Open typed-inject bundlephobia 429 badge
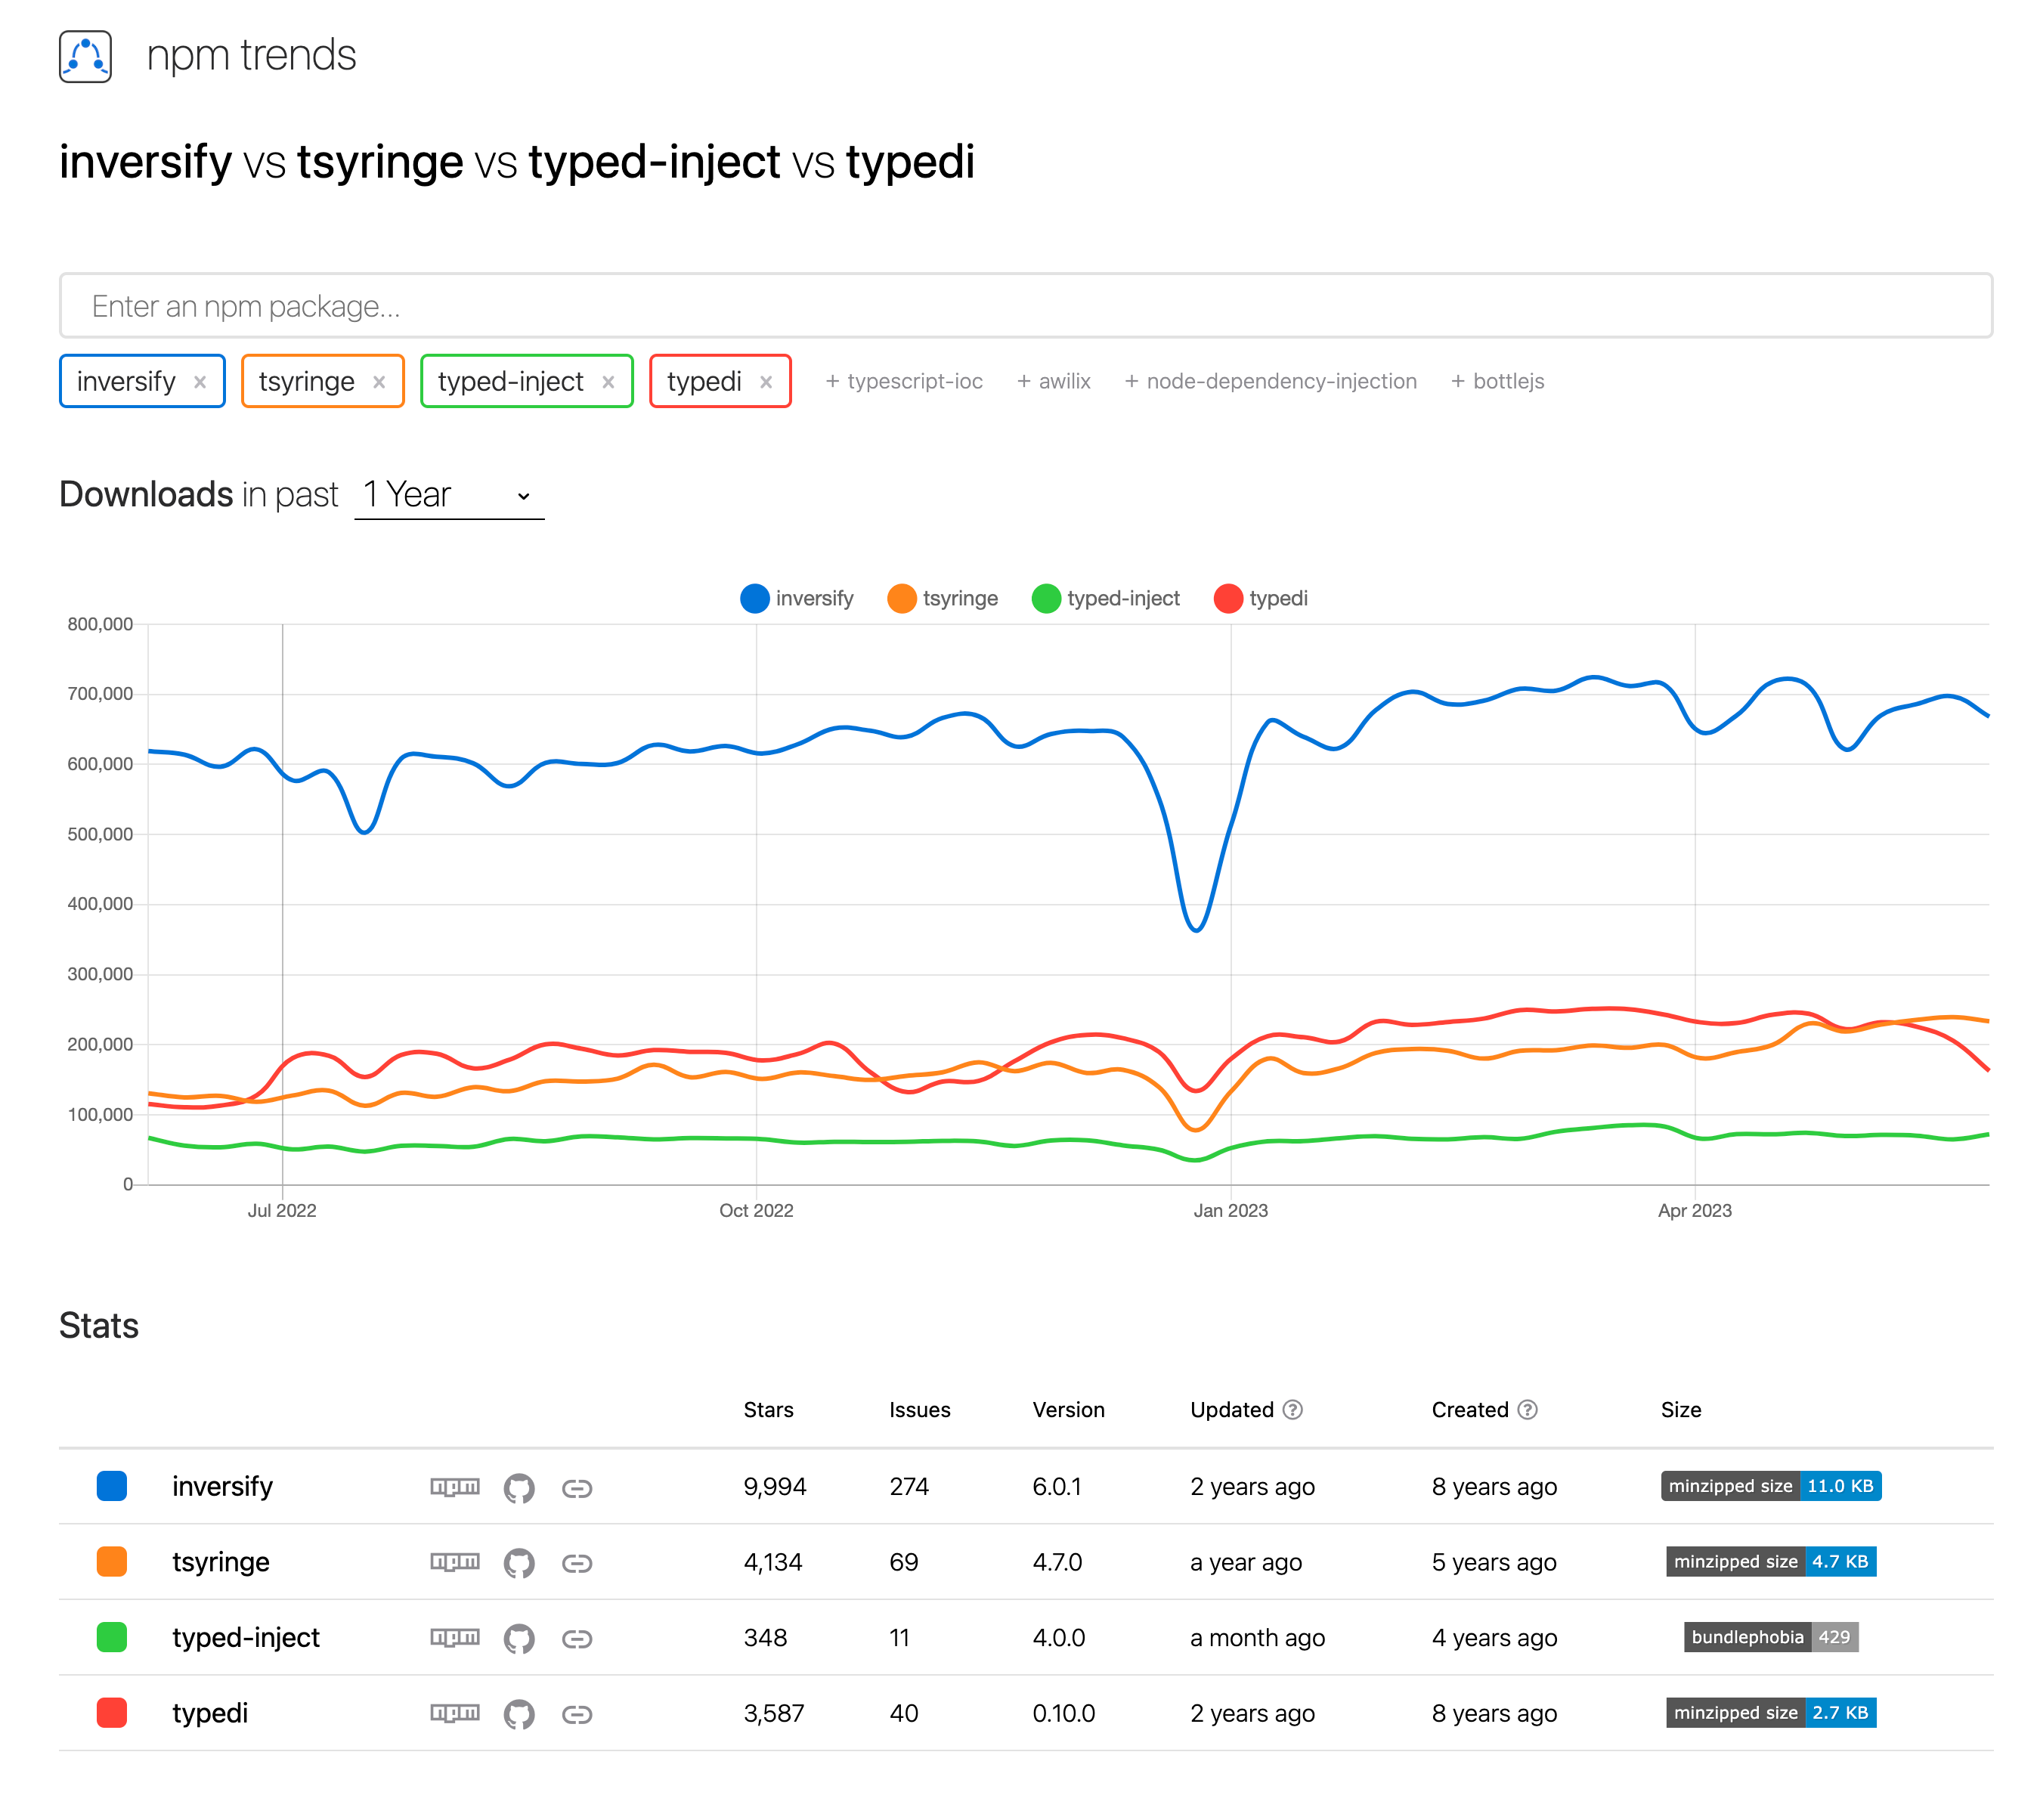The image size is (2037, 1820). tap(1771, 1638)
